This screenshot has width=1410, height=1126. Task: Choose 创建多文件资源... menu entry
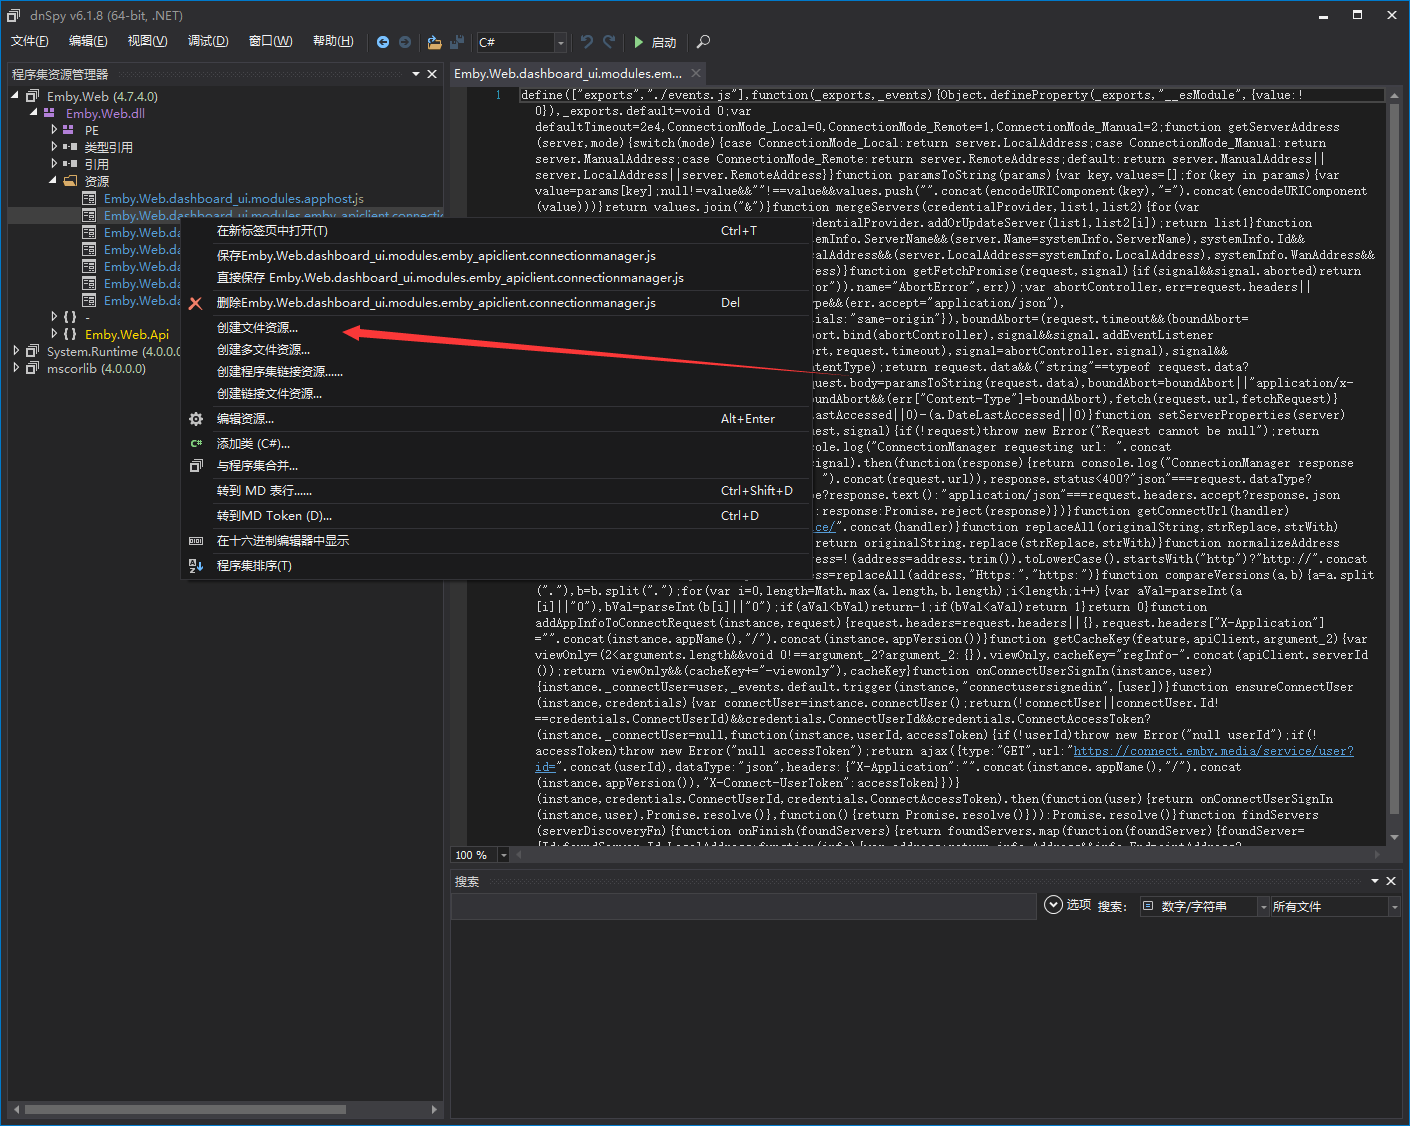coord(496,350)
